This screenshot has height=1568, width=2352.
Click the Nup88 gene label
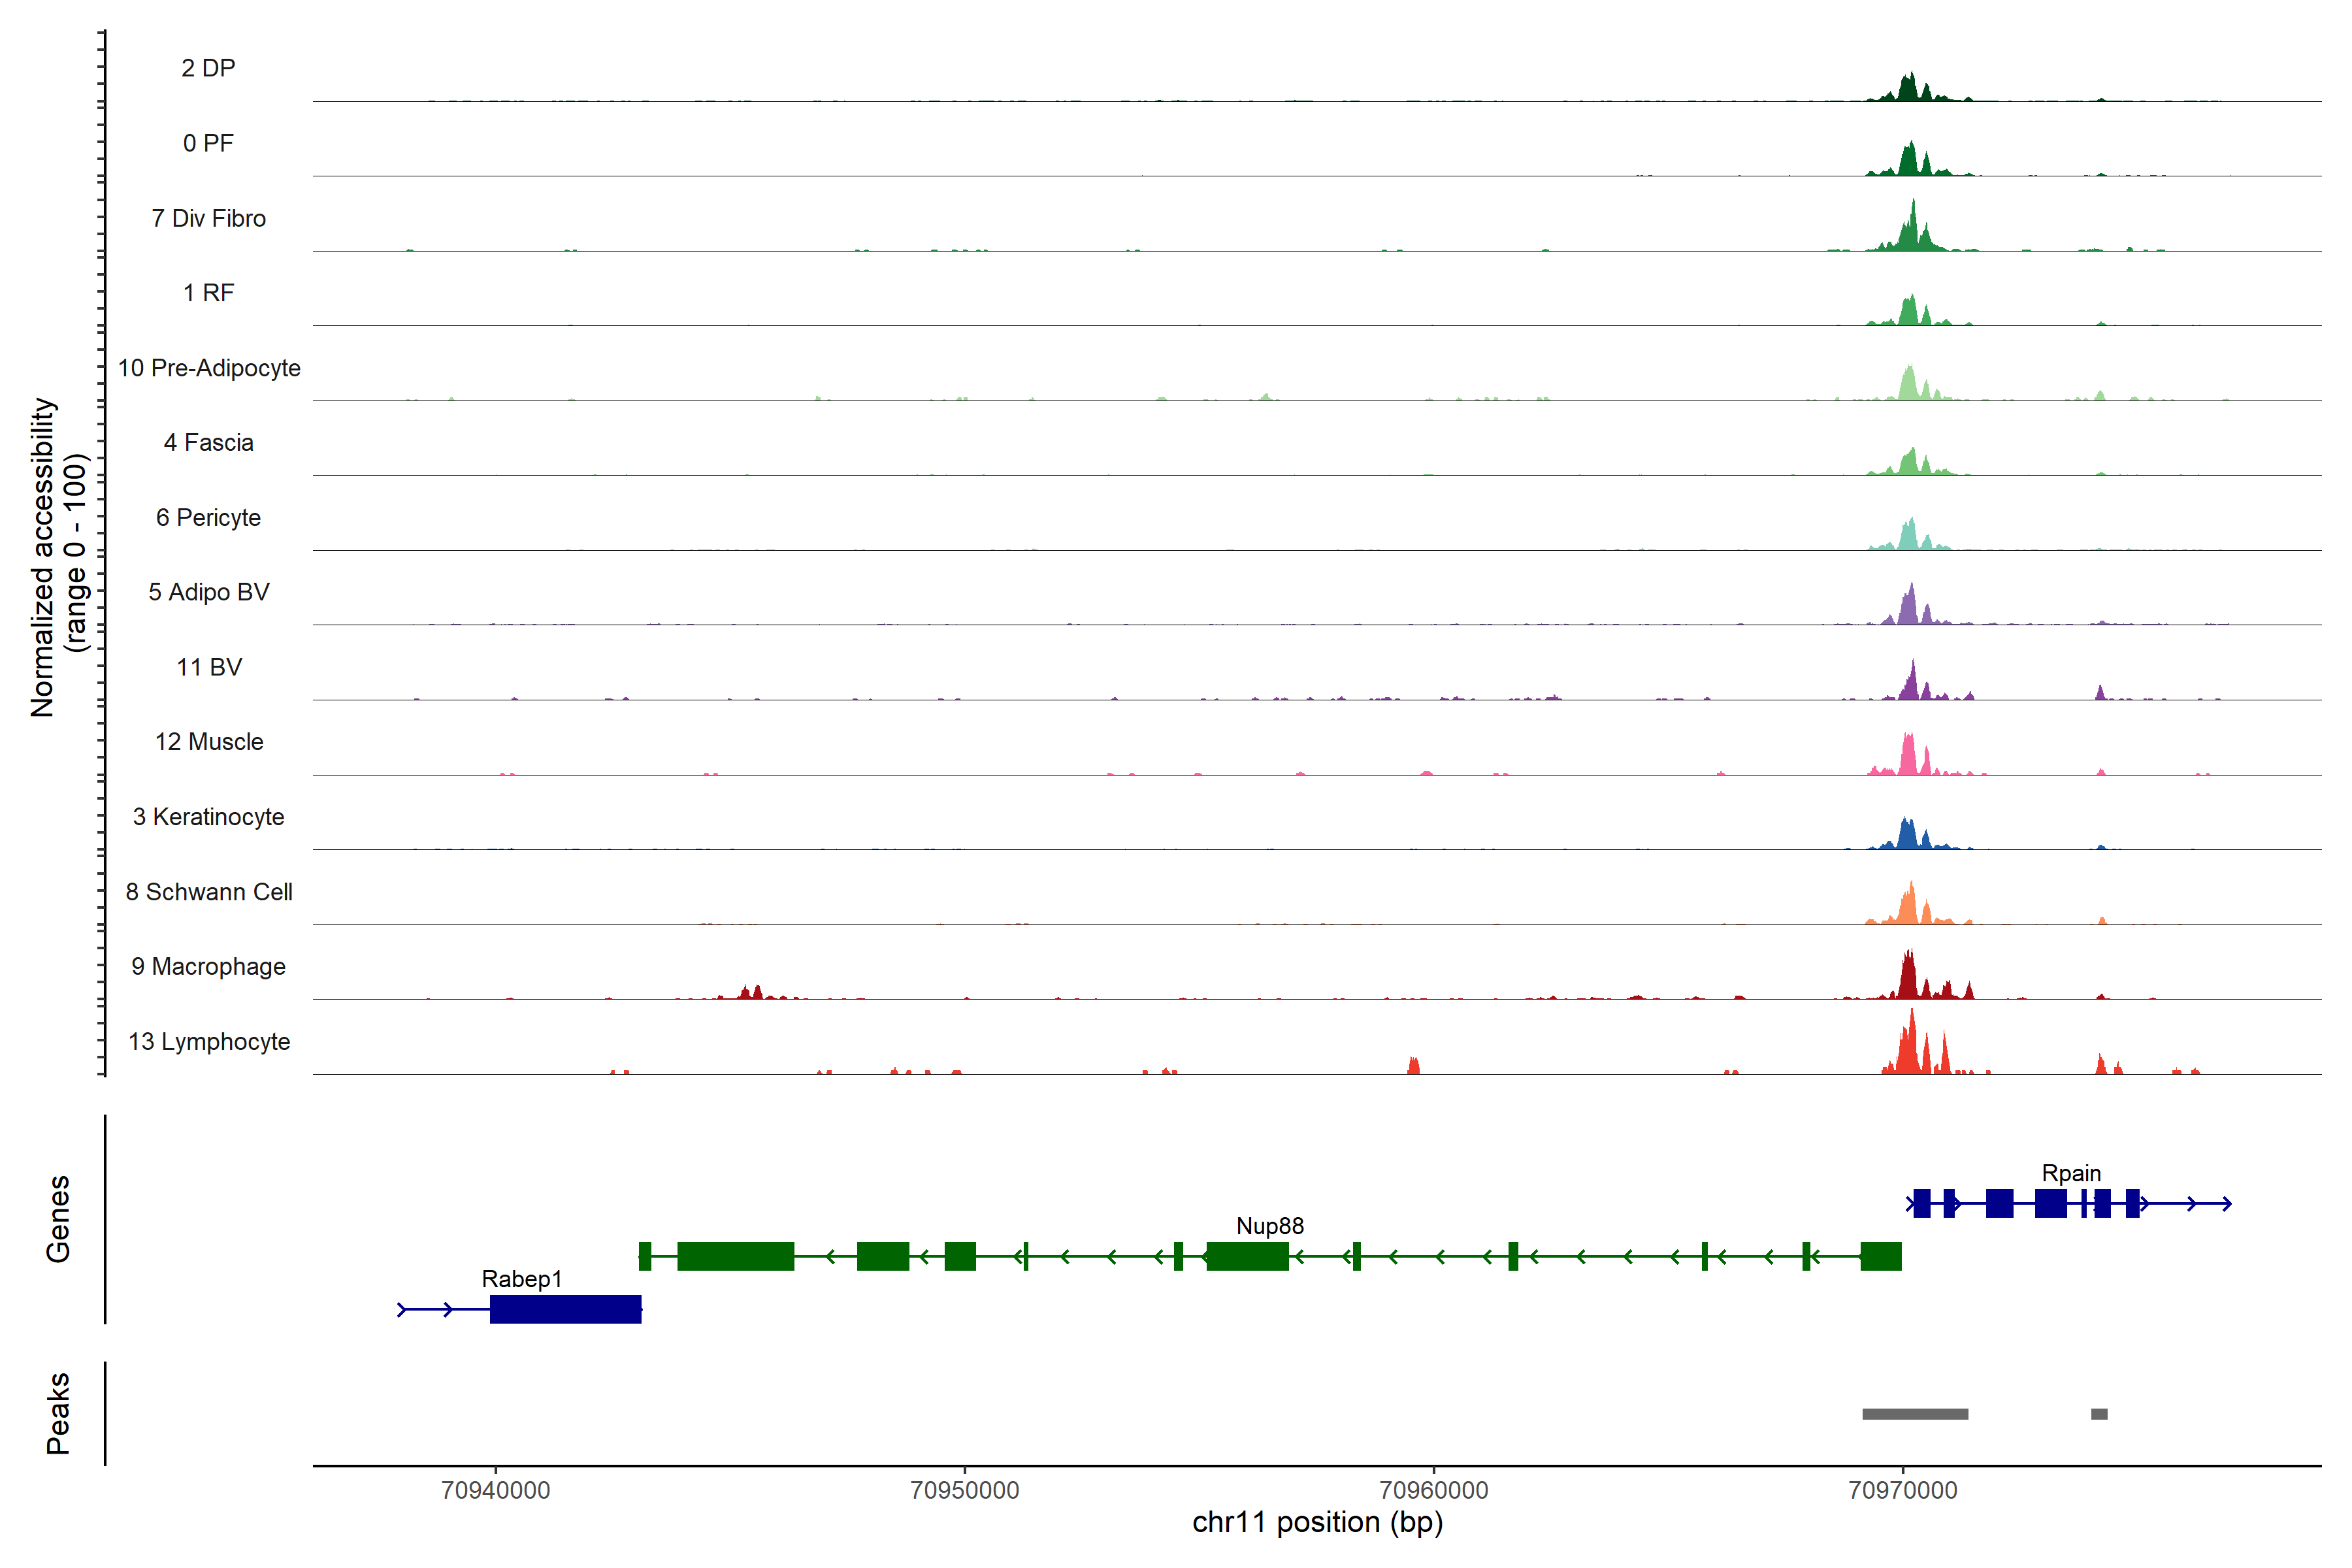[x=1269, y=1225]
